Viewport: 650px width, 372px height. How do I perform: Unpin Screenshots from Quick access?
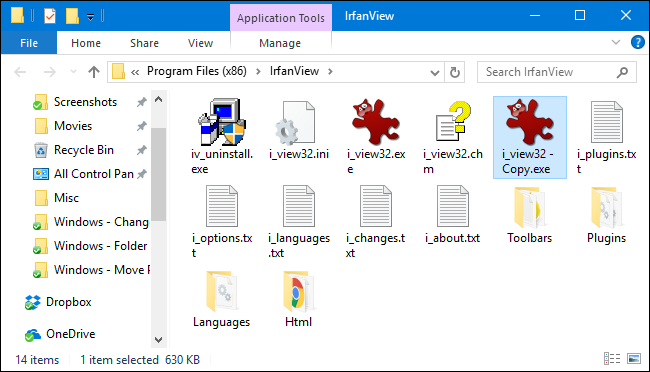[142, 102]
